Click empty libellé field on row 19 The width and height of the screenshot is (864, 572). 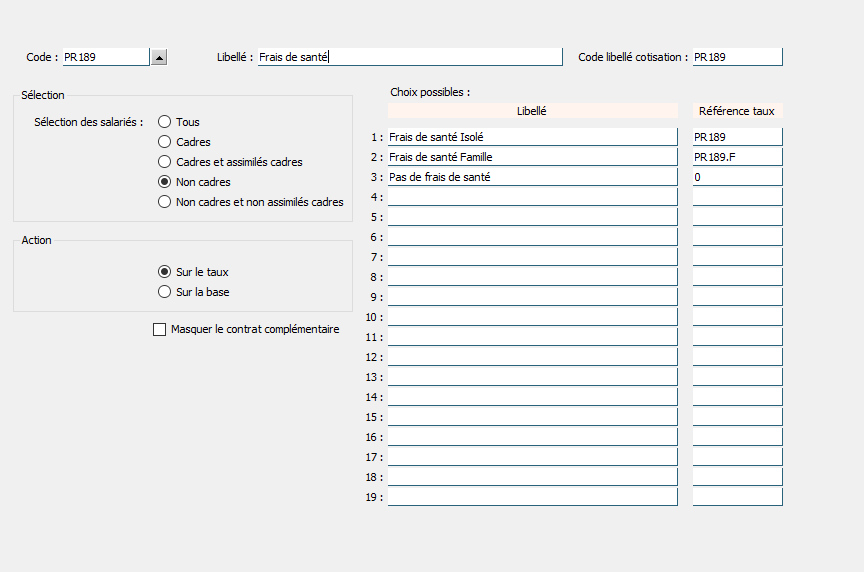(532, 497)
